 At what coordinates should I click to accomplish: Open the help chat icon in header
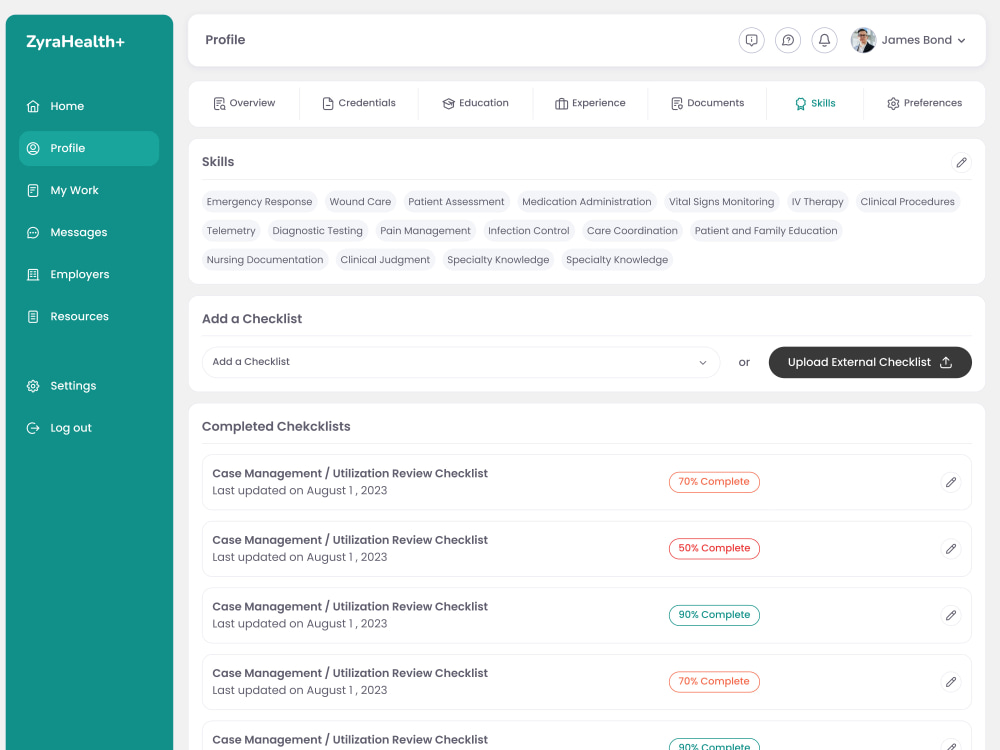[x=788, y=40]
